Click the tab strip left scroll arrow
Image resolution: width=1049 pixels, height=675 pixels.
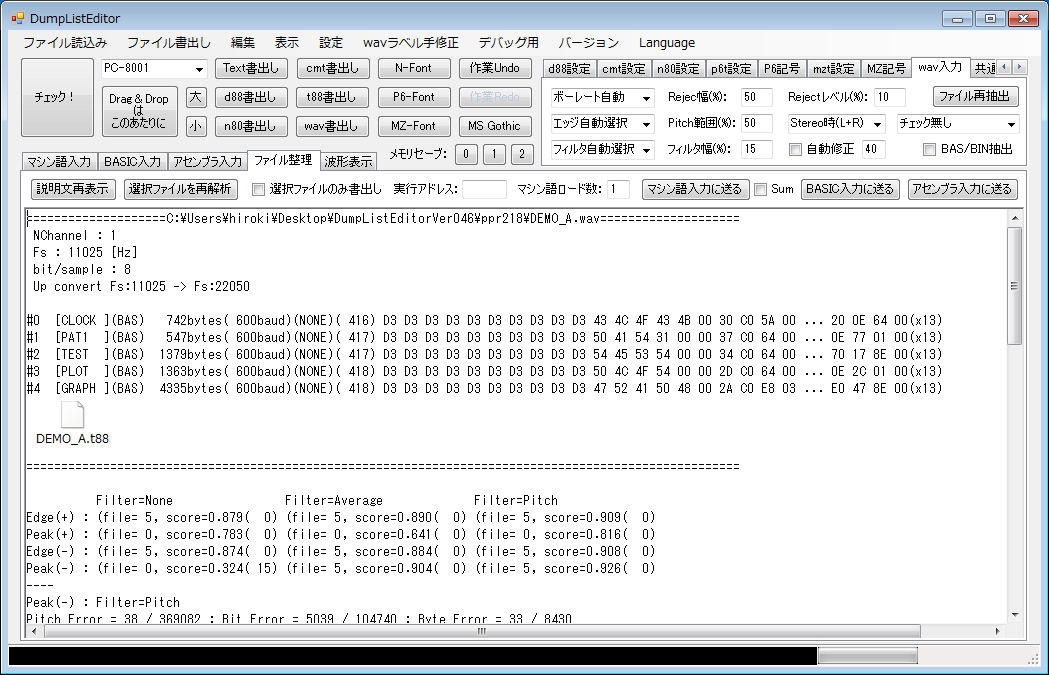pos(1004,67)
